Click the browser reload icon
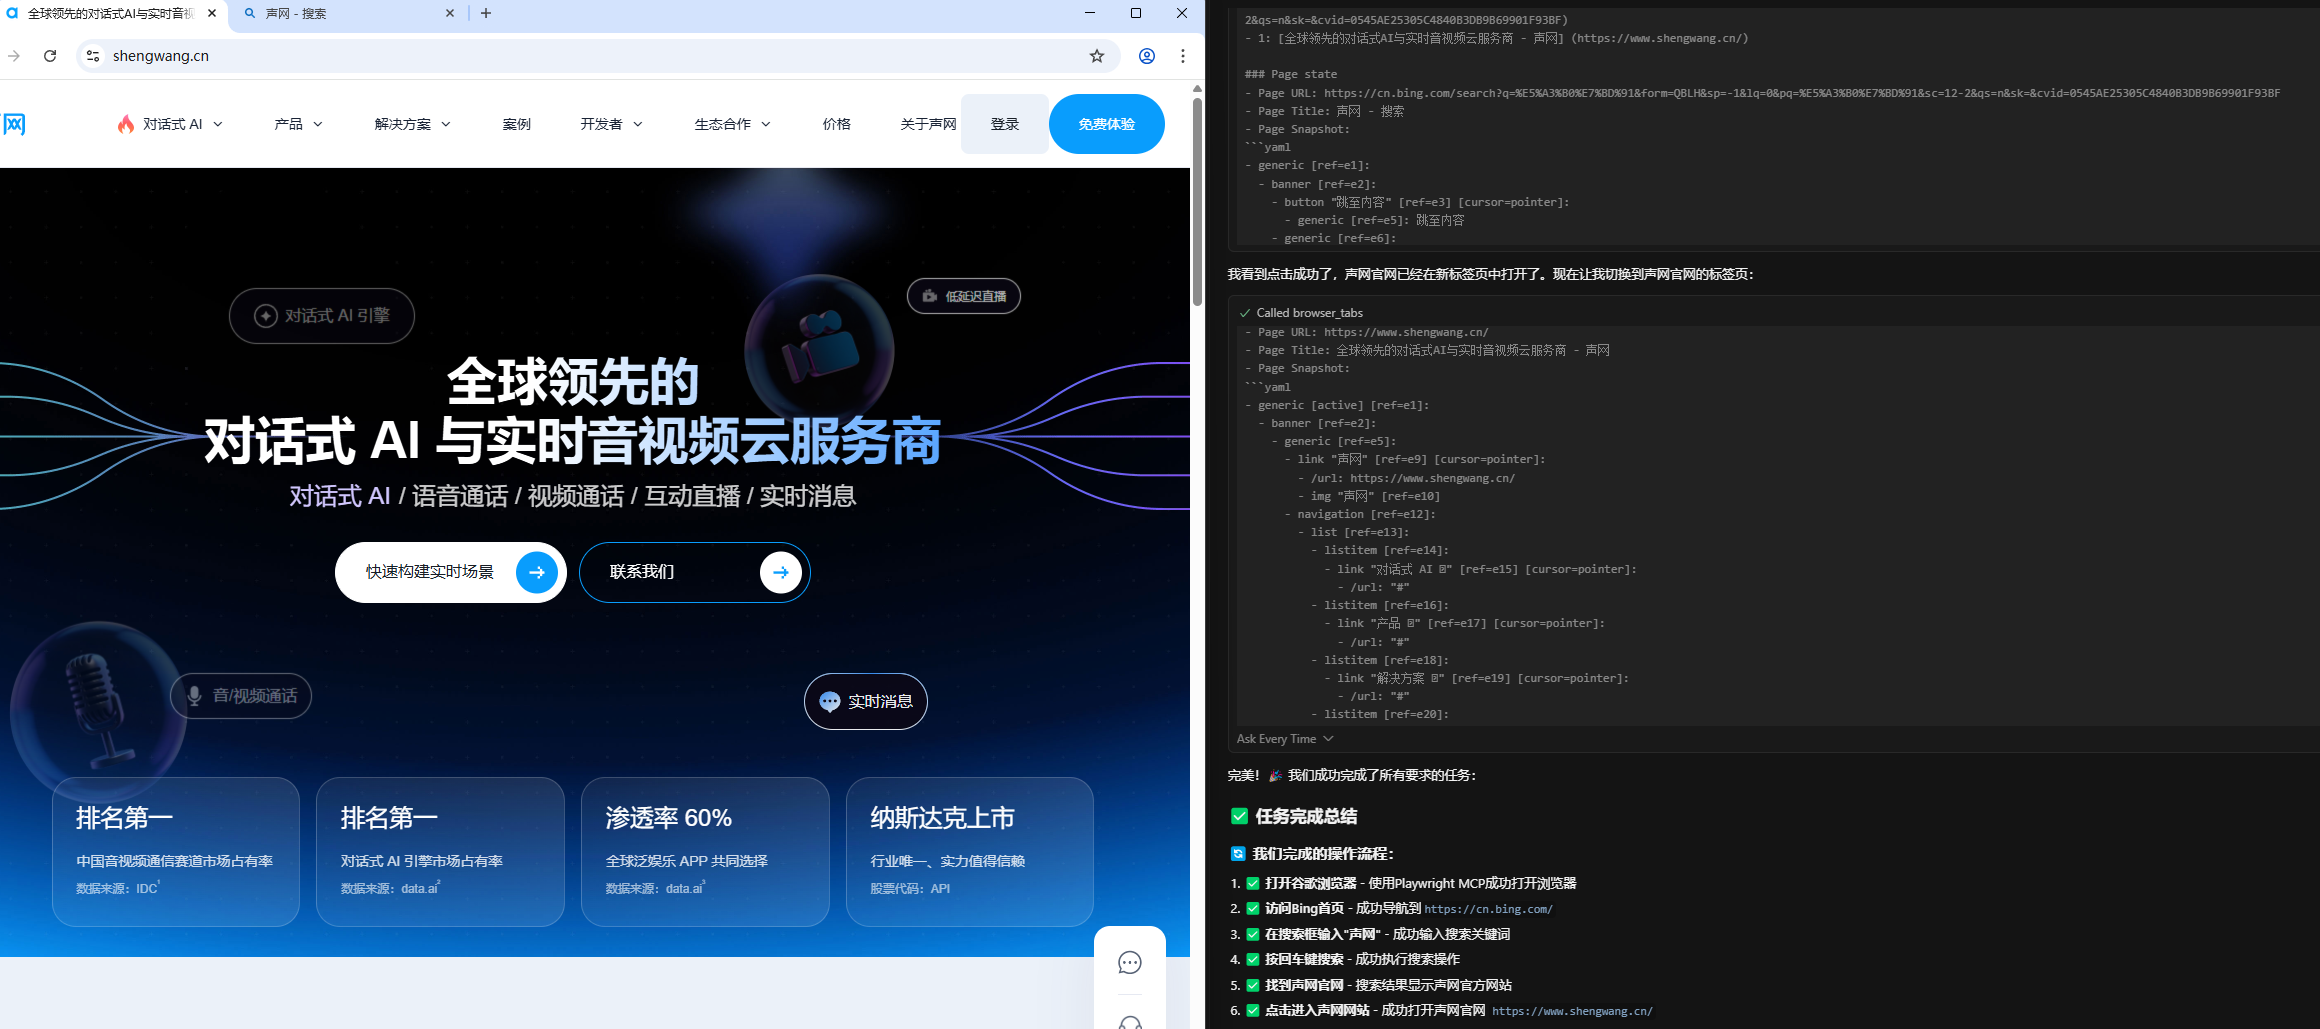Screen dimensions: 2320x1029 50,56
